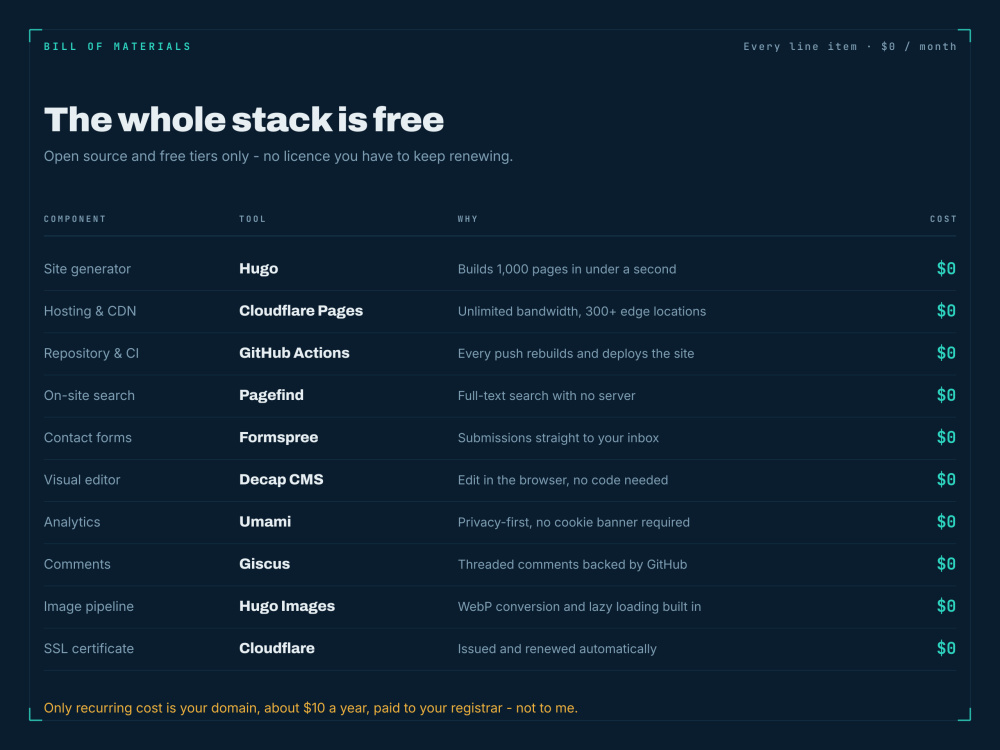Viewport: 1000px width, 750px height.
Task: Click 'Giscus' tool name
Action: (x=264, y=564)
